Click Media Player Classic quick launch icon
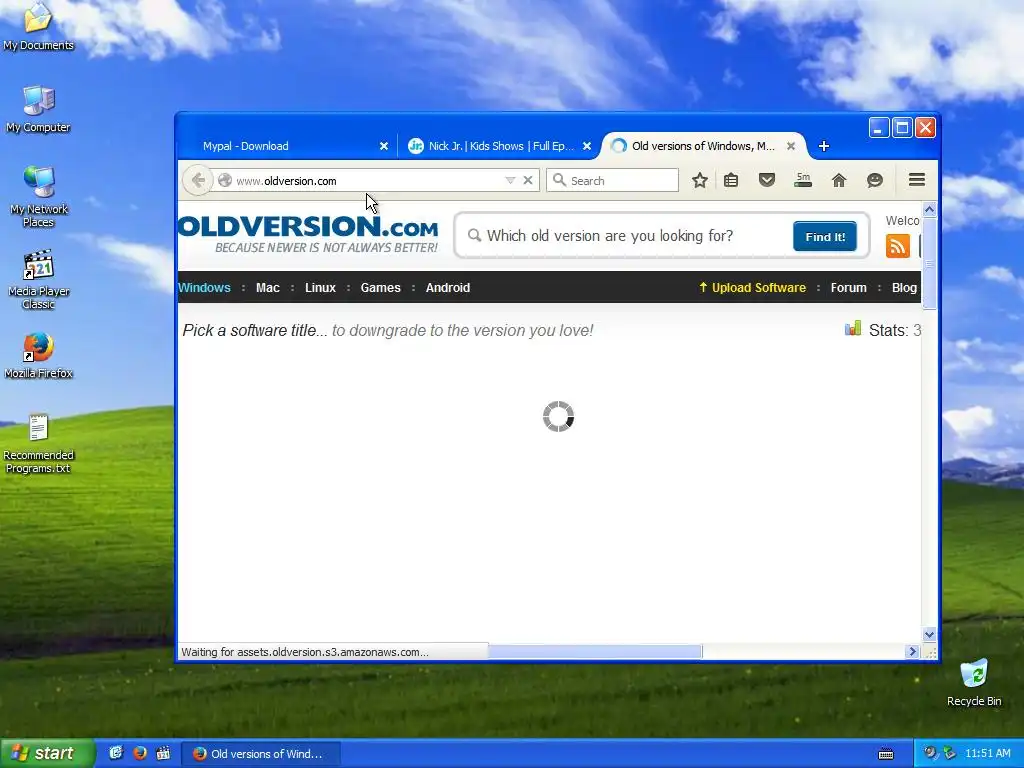 [x=163, y=753]
